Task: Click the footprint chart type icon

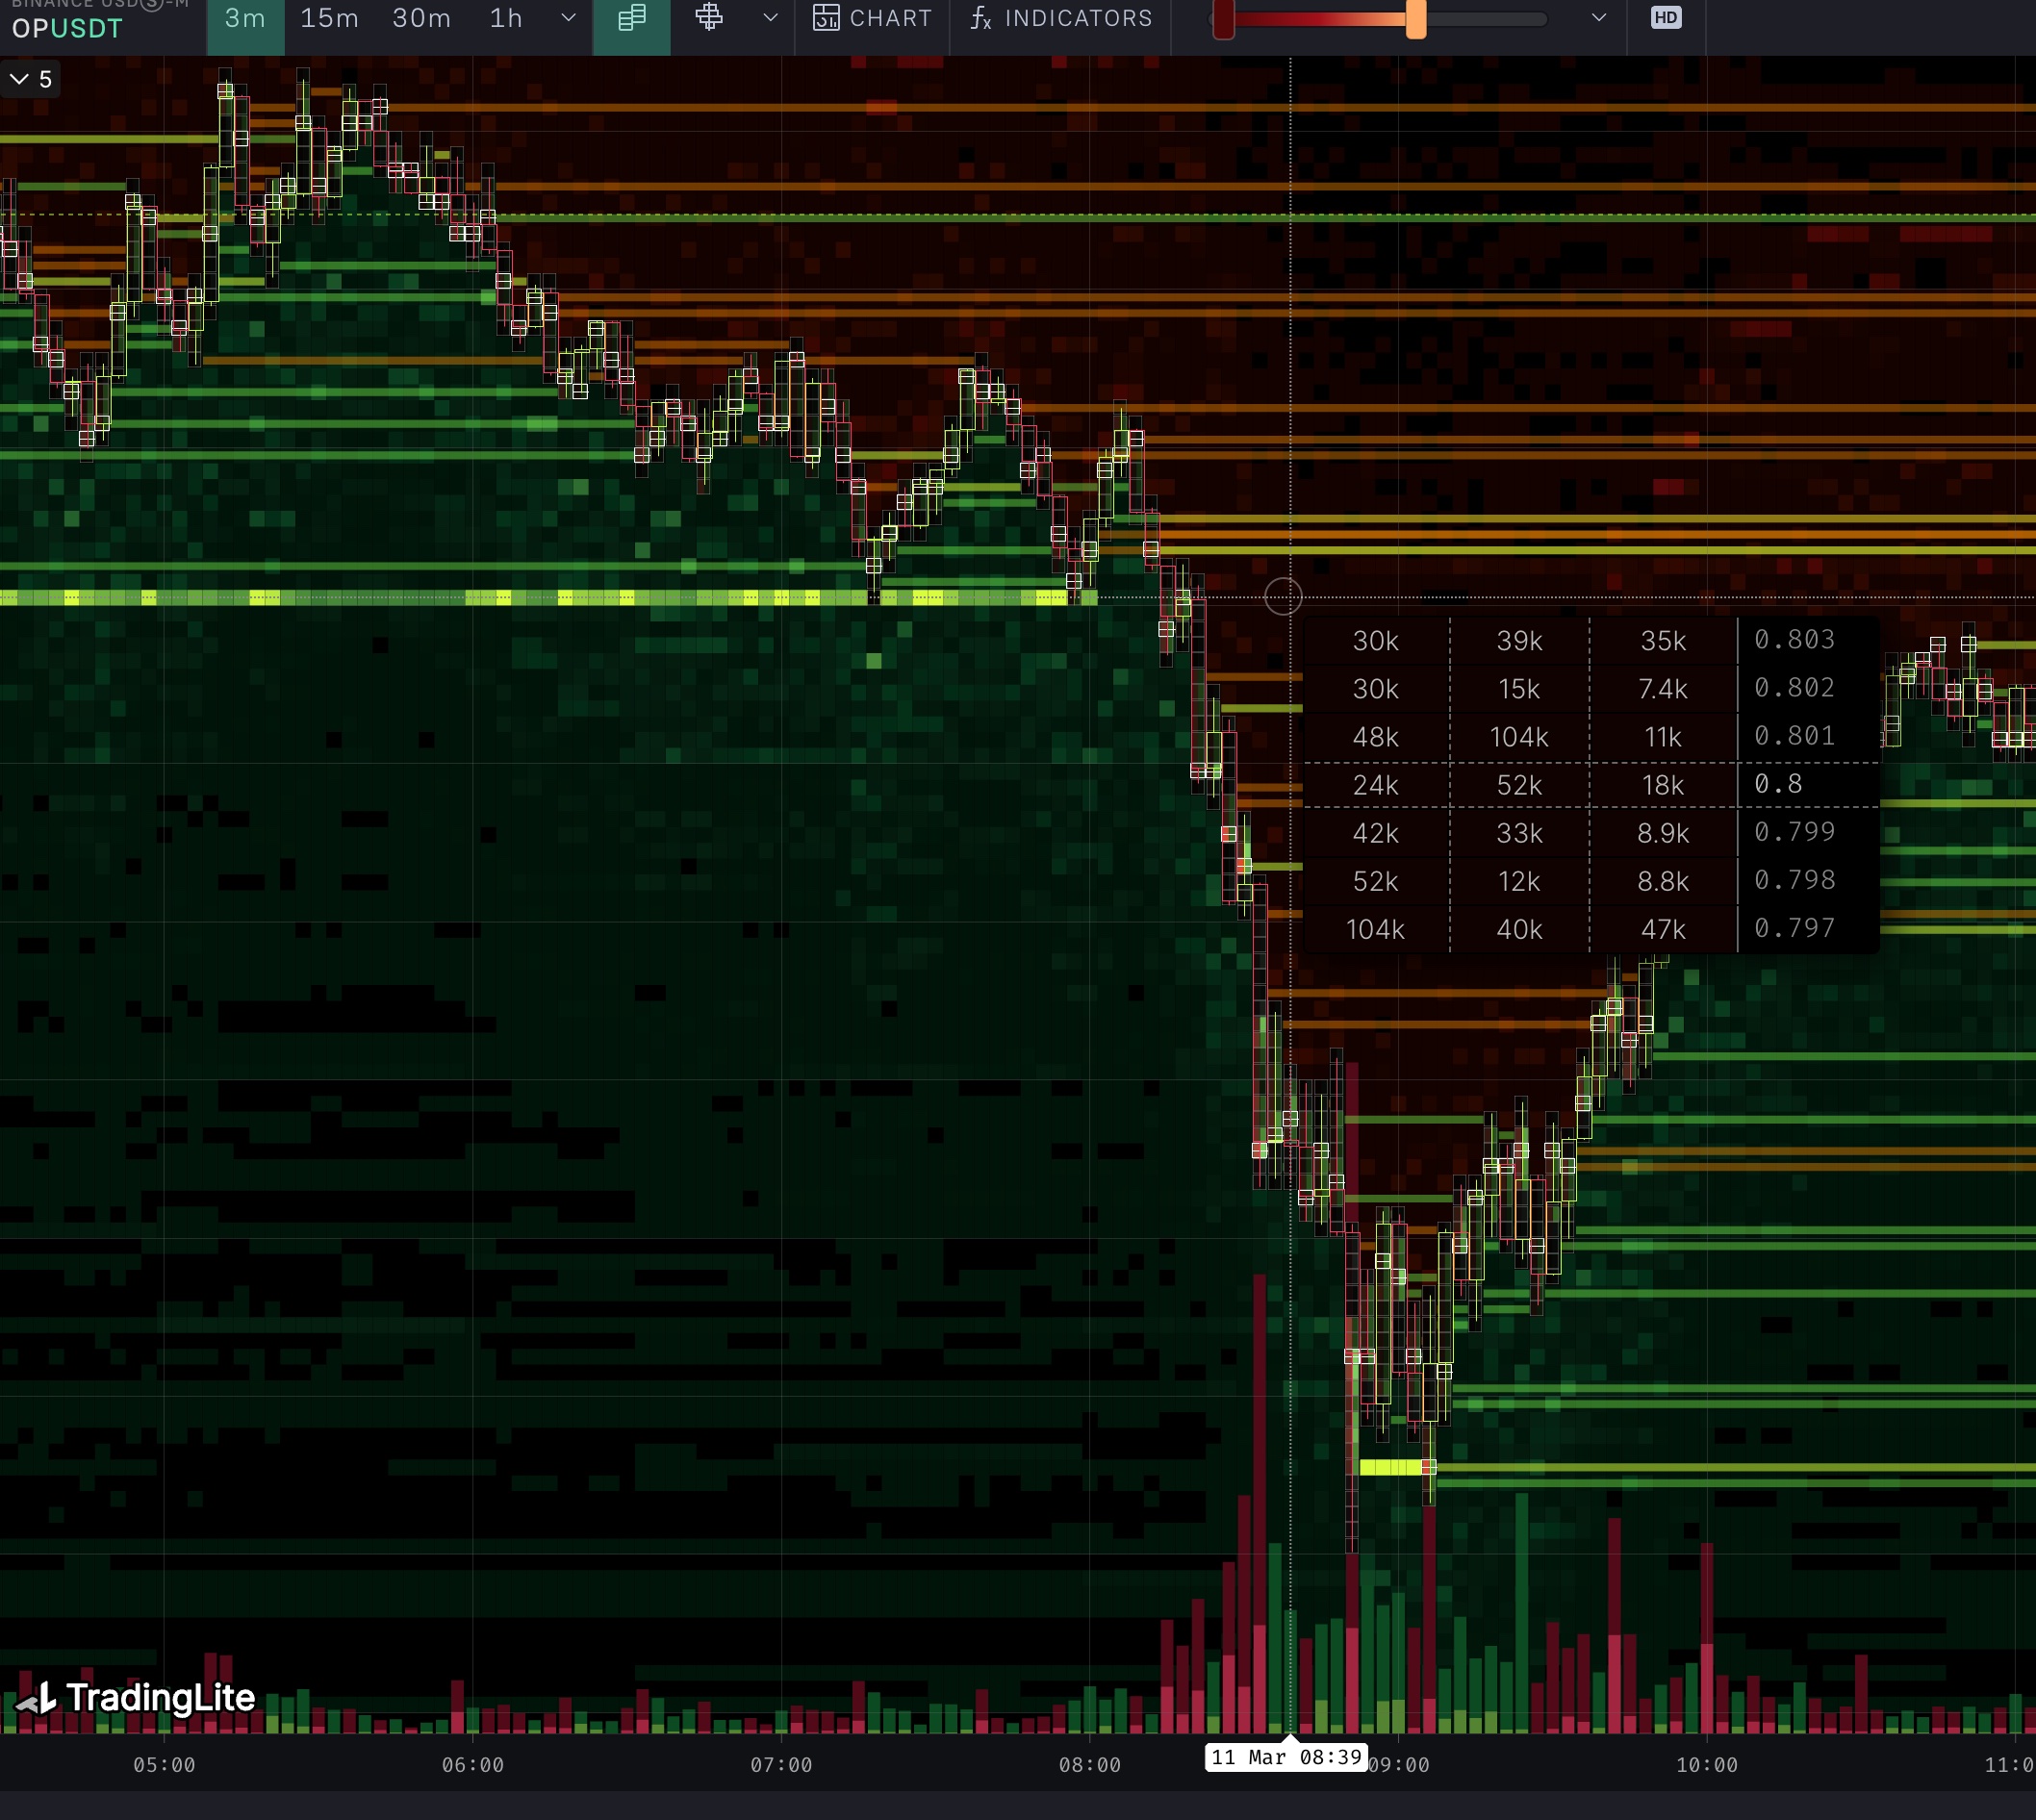Action: tap(709, 18)
